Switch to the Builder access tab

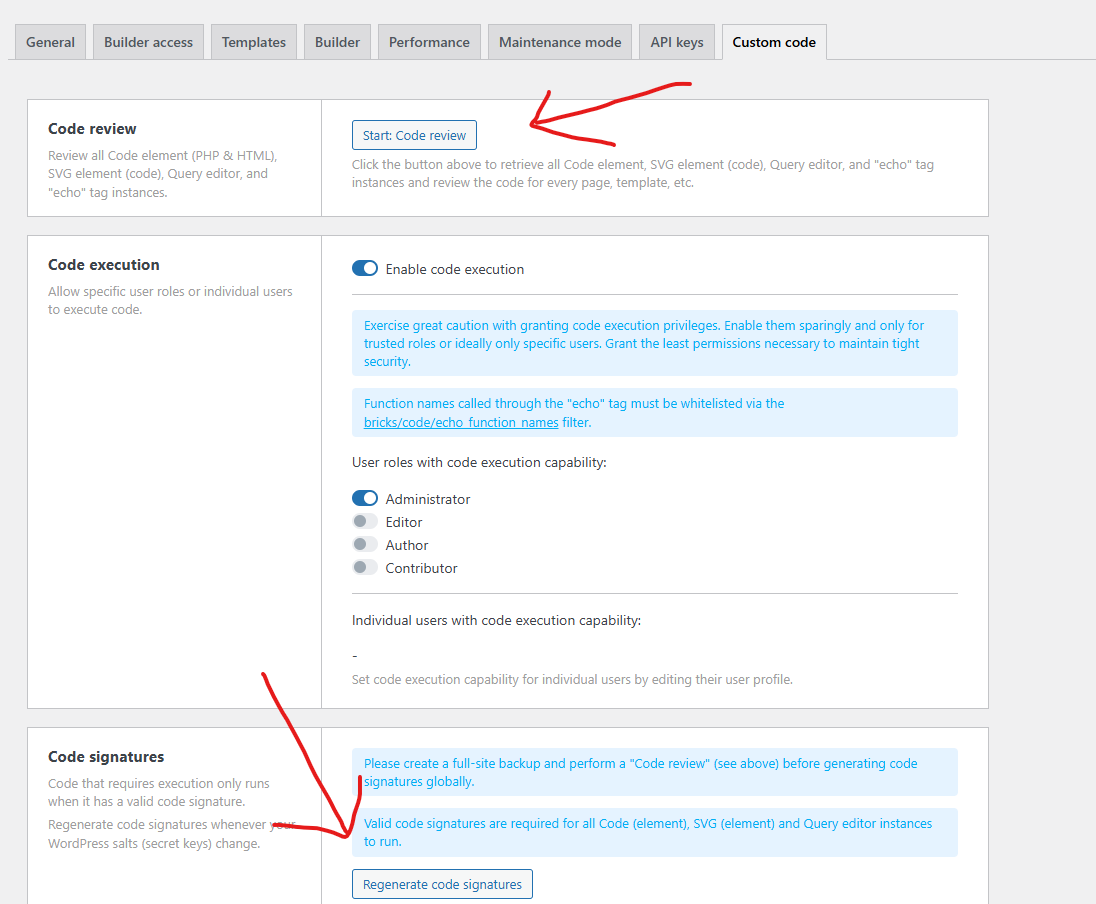point(148,42)
